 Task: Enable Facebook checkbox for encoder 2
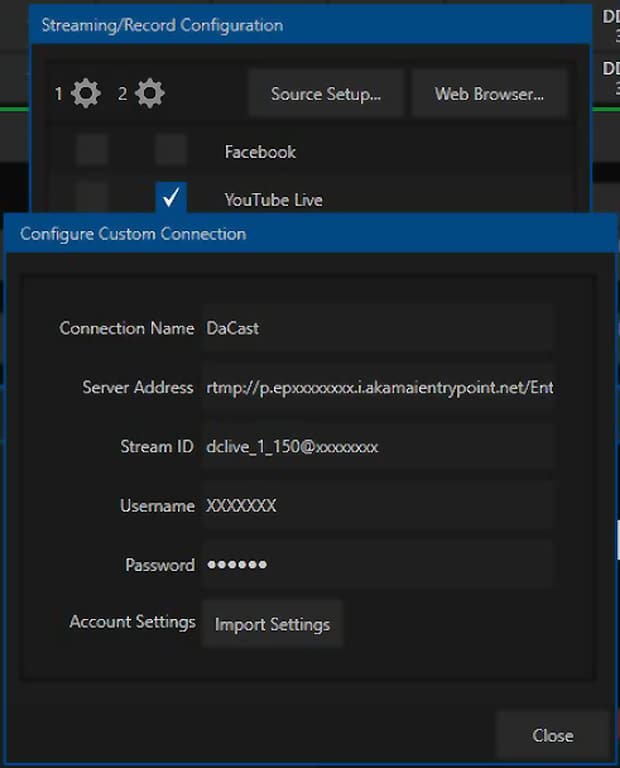point(171,151)
